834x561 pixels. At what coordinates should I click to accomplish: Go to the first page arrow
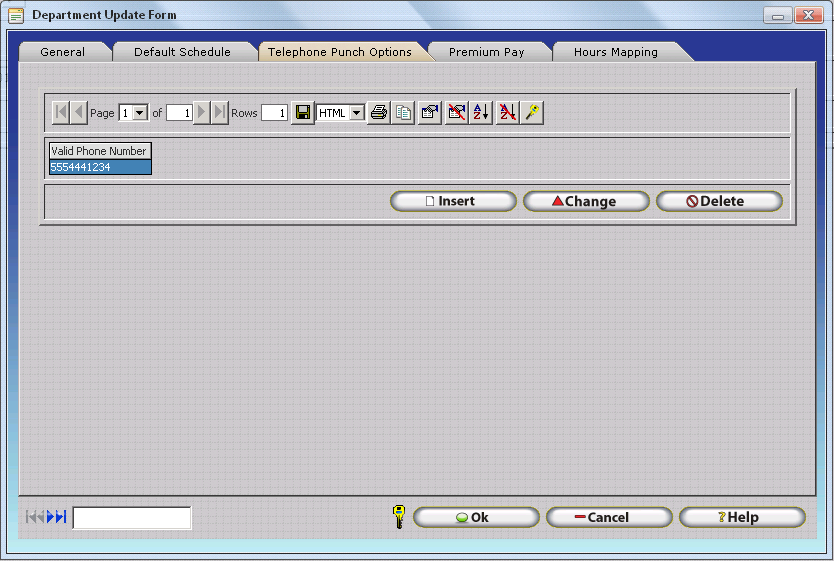pyautogui.click(x=61, y=113)
